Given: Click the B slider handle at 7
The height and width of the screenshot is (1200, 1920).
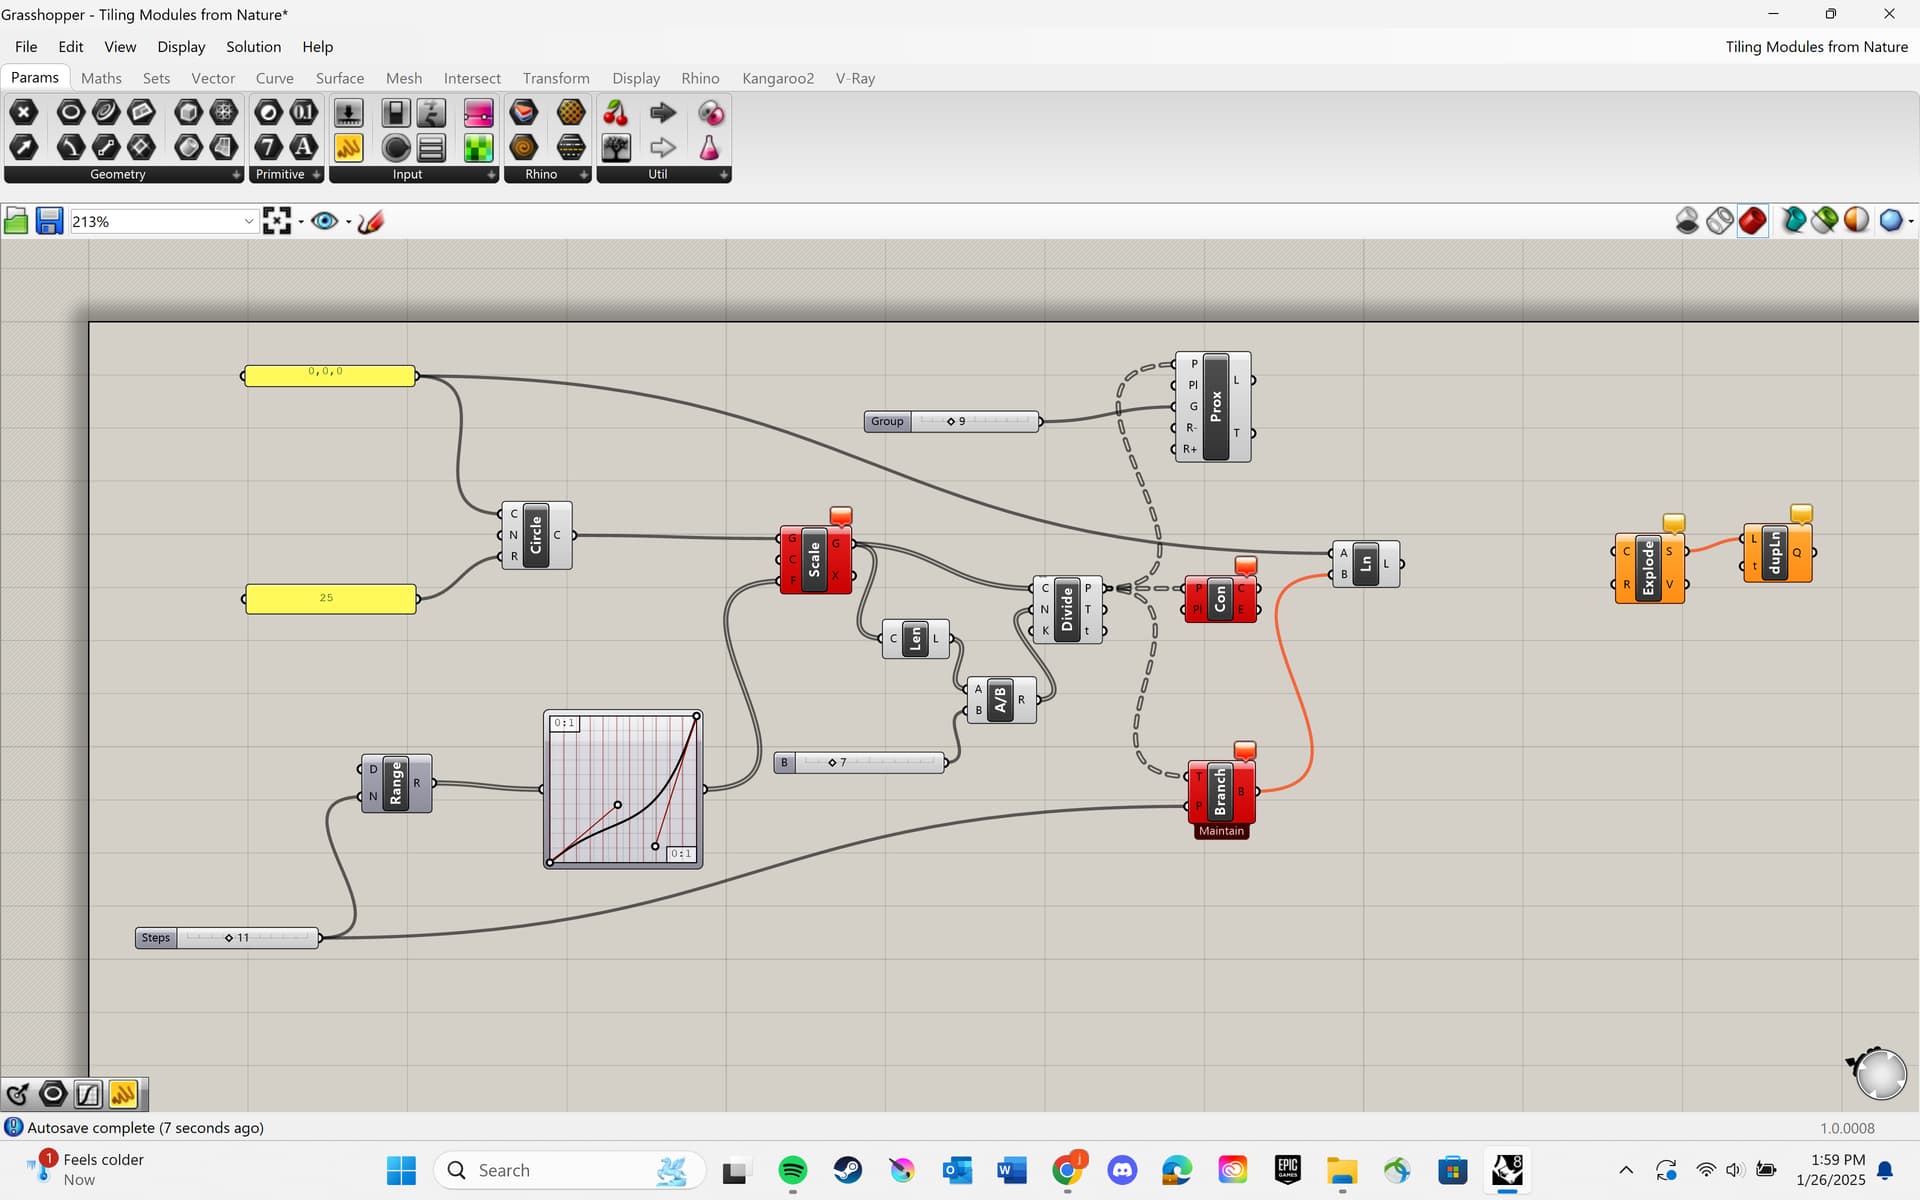Looking at the screenshot, I should coord(832,763).
